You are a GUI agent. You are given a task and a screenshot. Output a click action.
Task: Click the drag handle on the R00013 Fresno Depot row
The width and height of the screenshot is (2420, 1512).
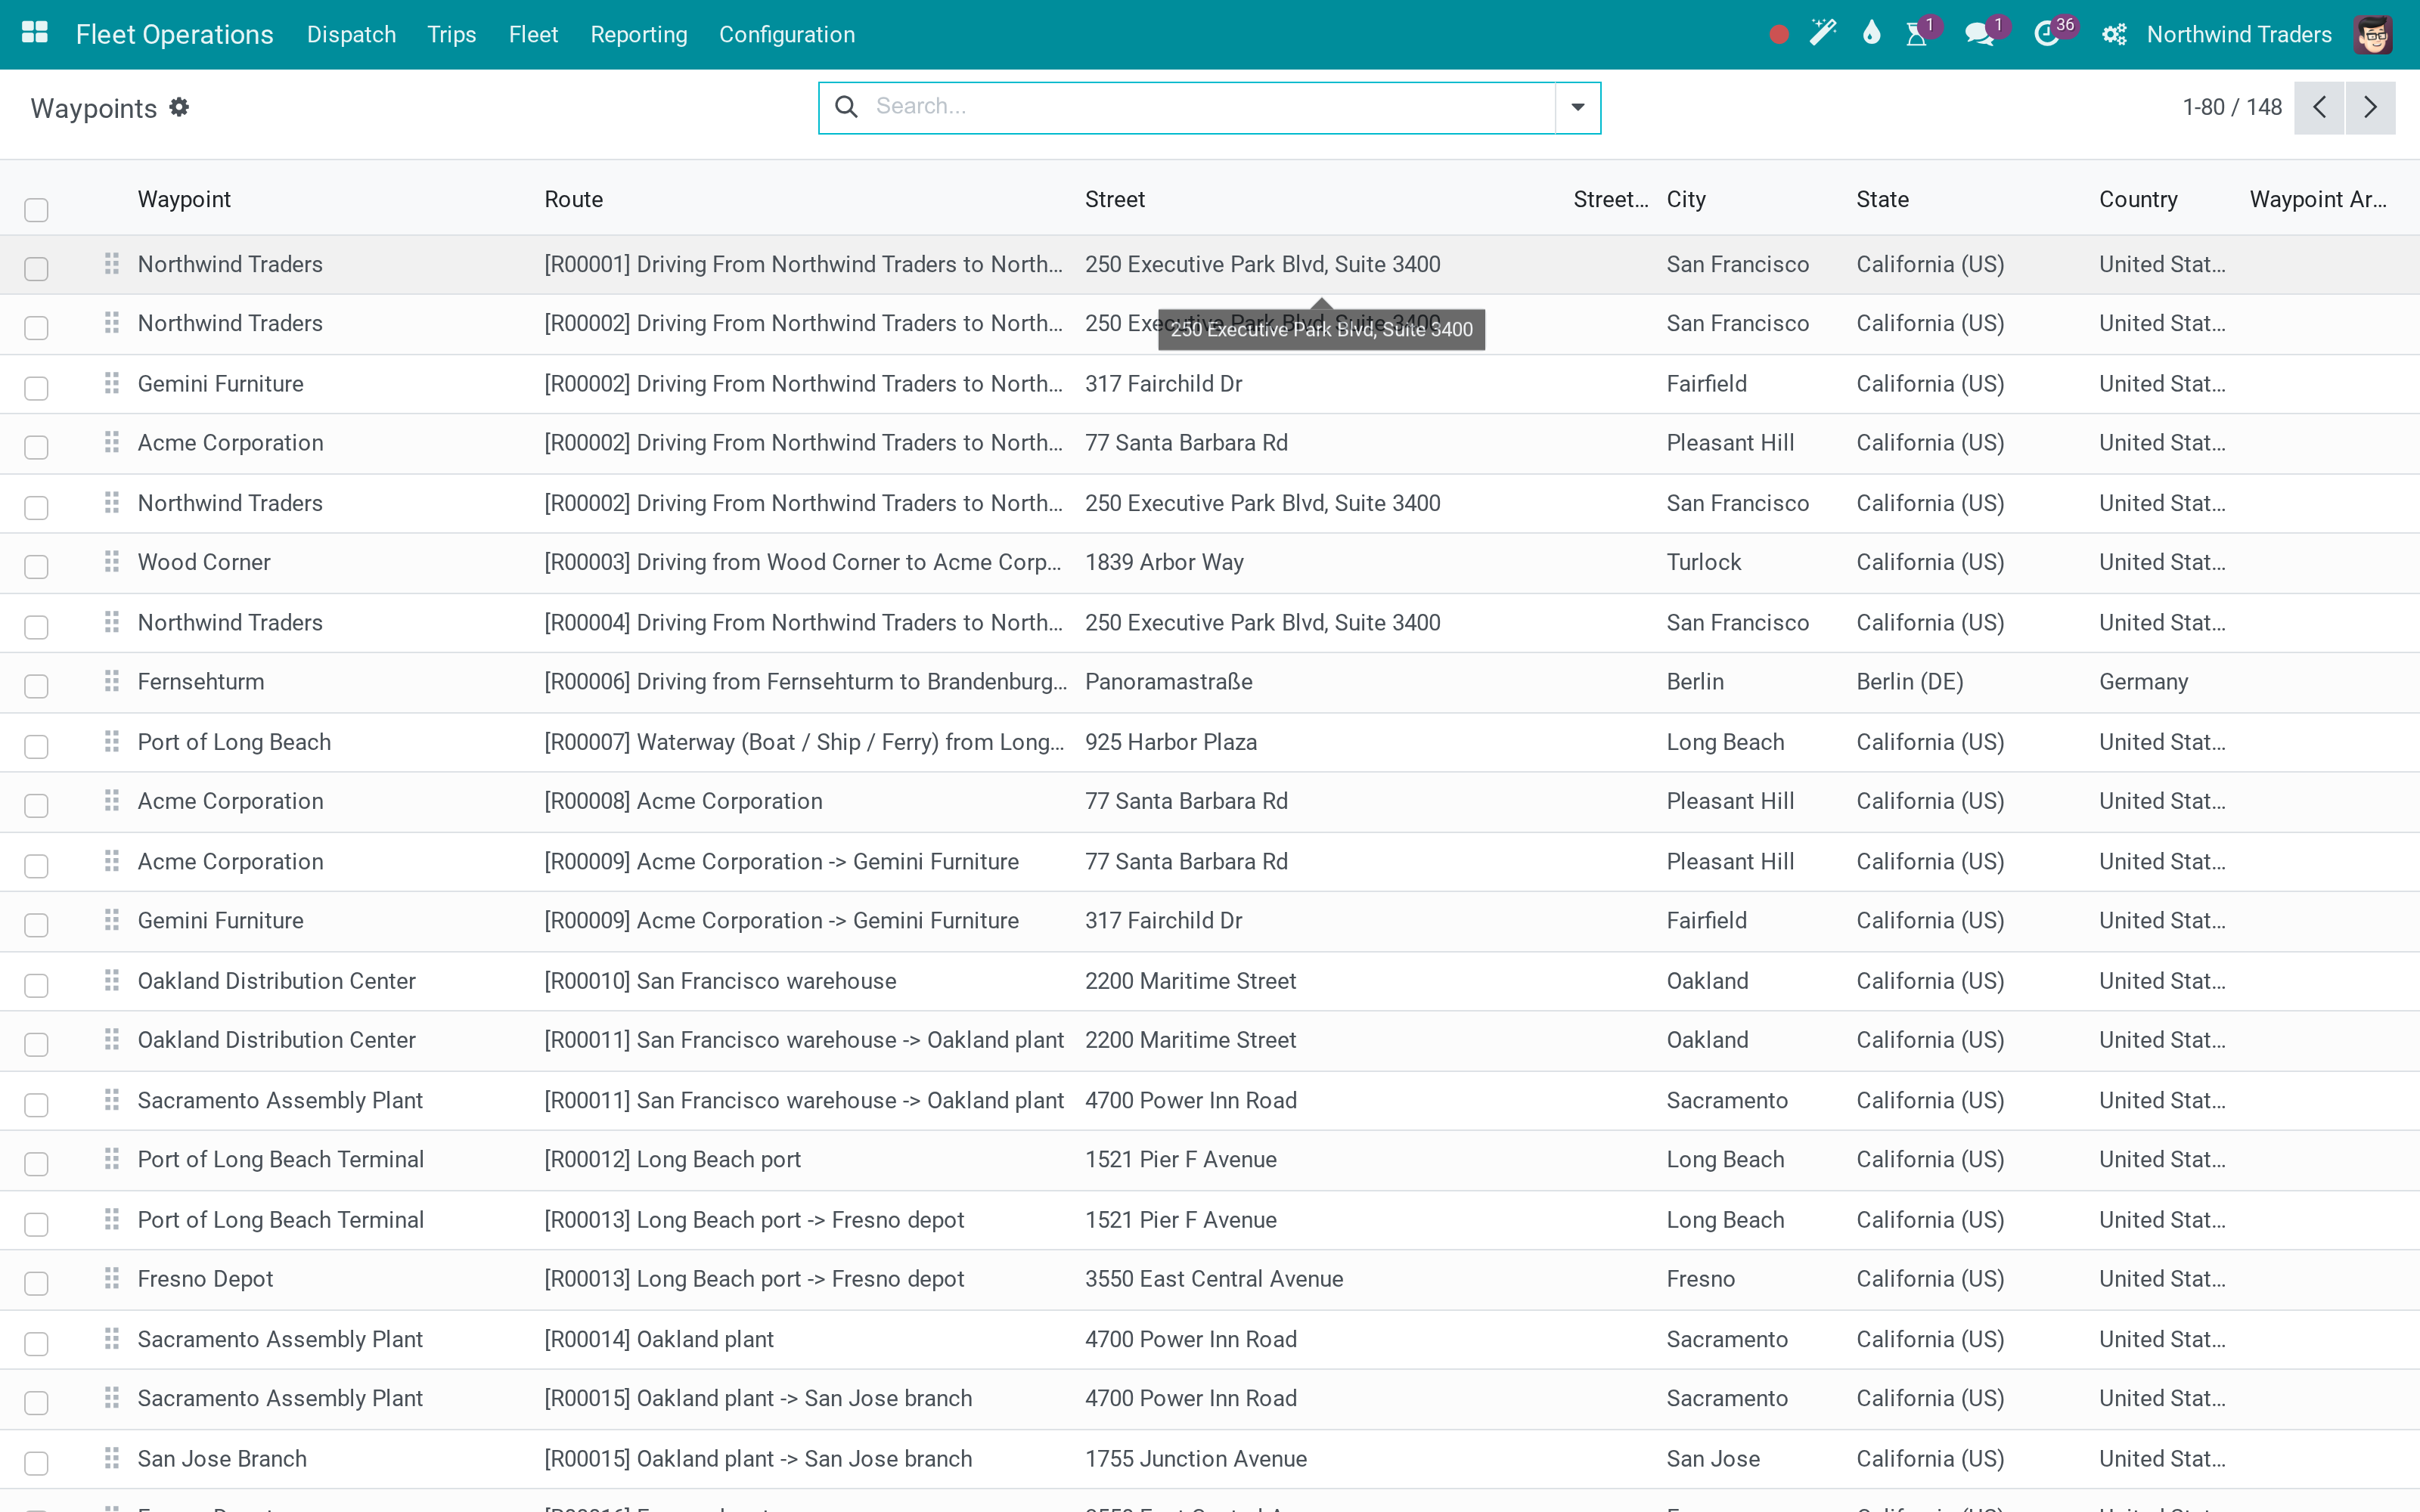click(112, 1278)
